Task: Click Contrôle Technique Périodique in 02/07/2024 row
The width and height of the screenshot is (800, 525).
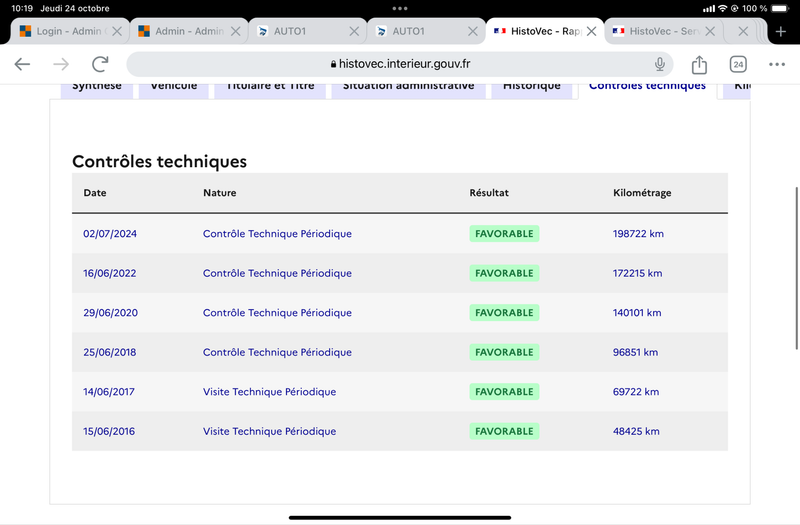Action: [x=277, y=234]
